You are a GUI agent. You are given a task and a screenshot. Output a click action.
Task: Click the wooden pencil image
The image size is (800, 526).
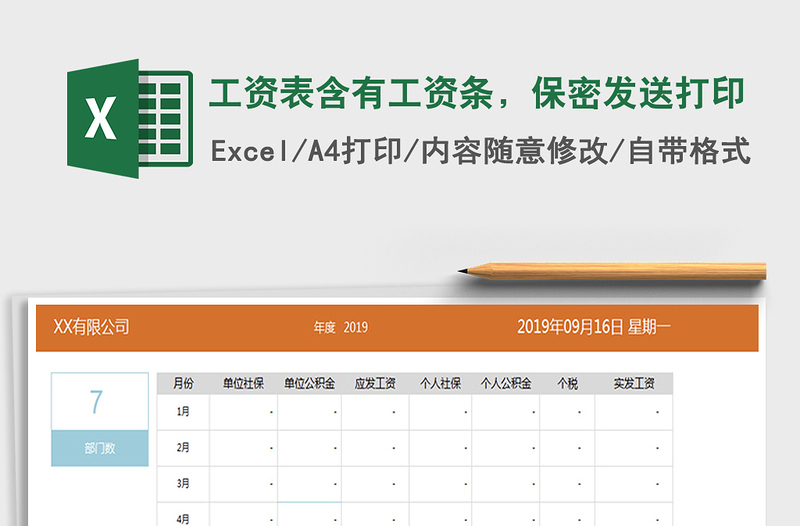612,271
